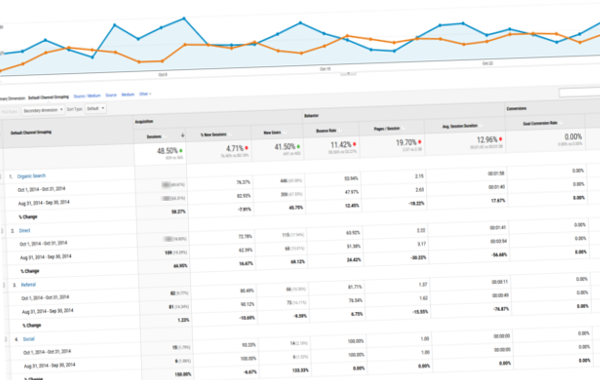Click the 00:03:54 session duration cell
Screen dimensions: 600x380
(x=498, y=241)
